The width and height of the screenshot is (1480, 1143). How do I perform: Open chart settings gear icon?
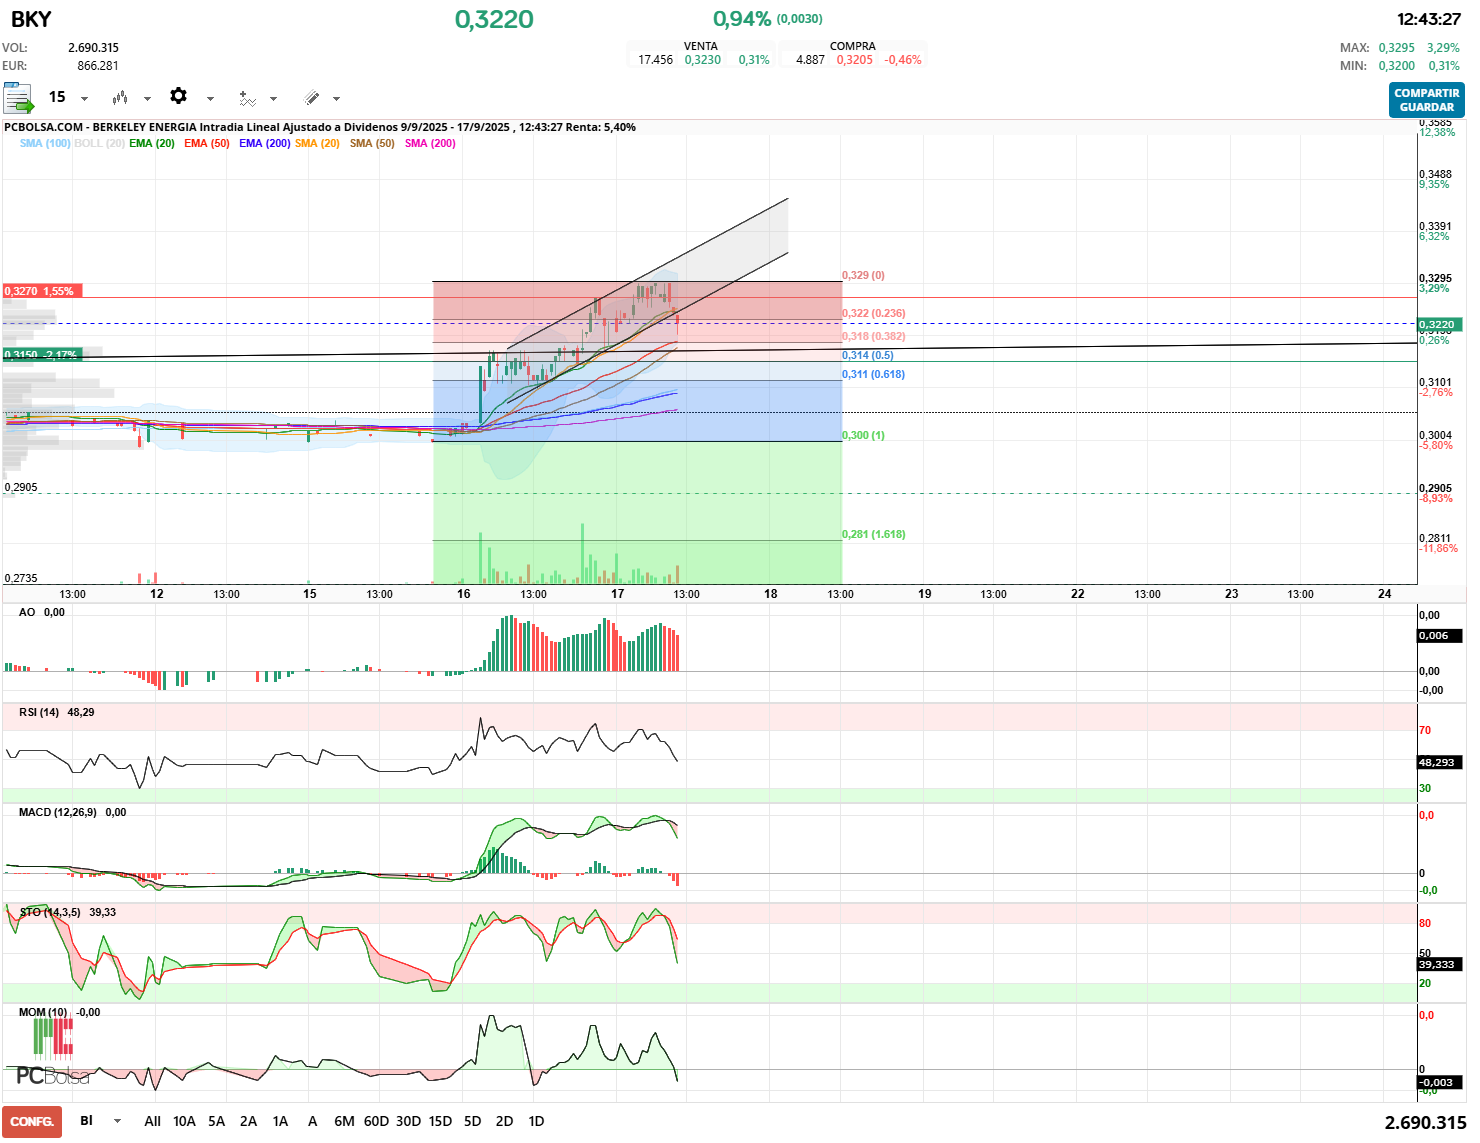tap(178, 96)
